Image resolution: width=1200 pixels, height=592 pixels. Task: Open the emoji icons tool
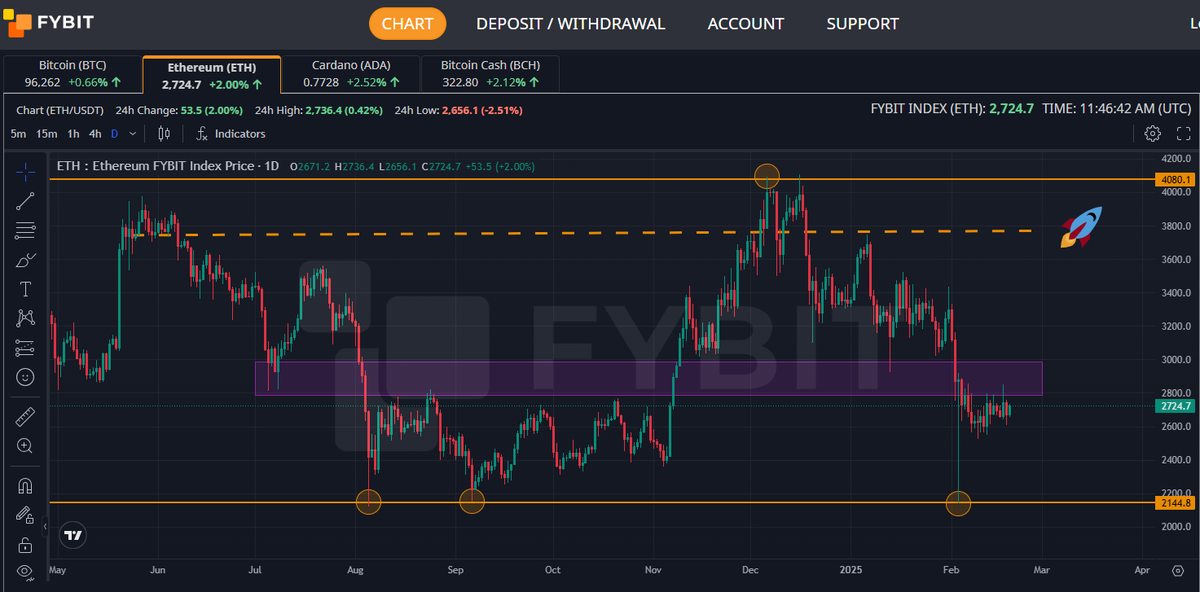pos(25,377)
